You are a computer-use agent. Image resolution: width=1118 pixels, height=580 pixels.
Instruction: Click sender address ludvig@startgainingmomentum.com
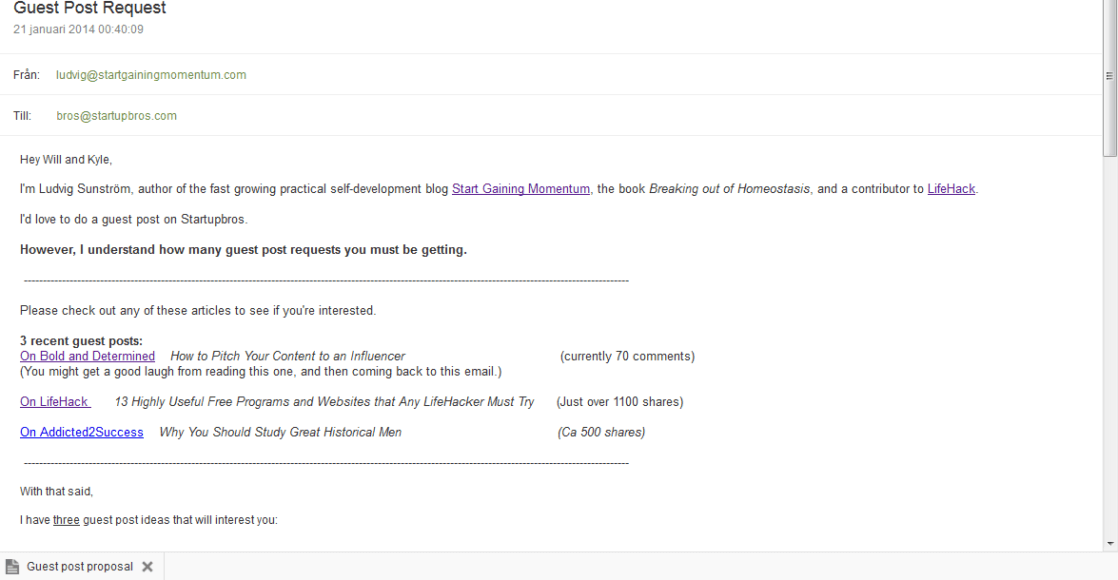point(151,75)
